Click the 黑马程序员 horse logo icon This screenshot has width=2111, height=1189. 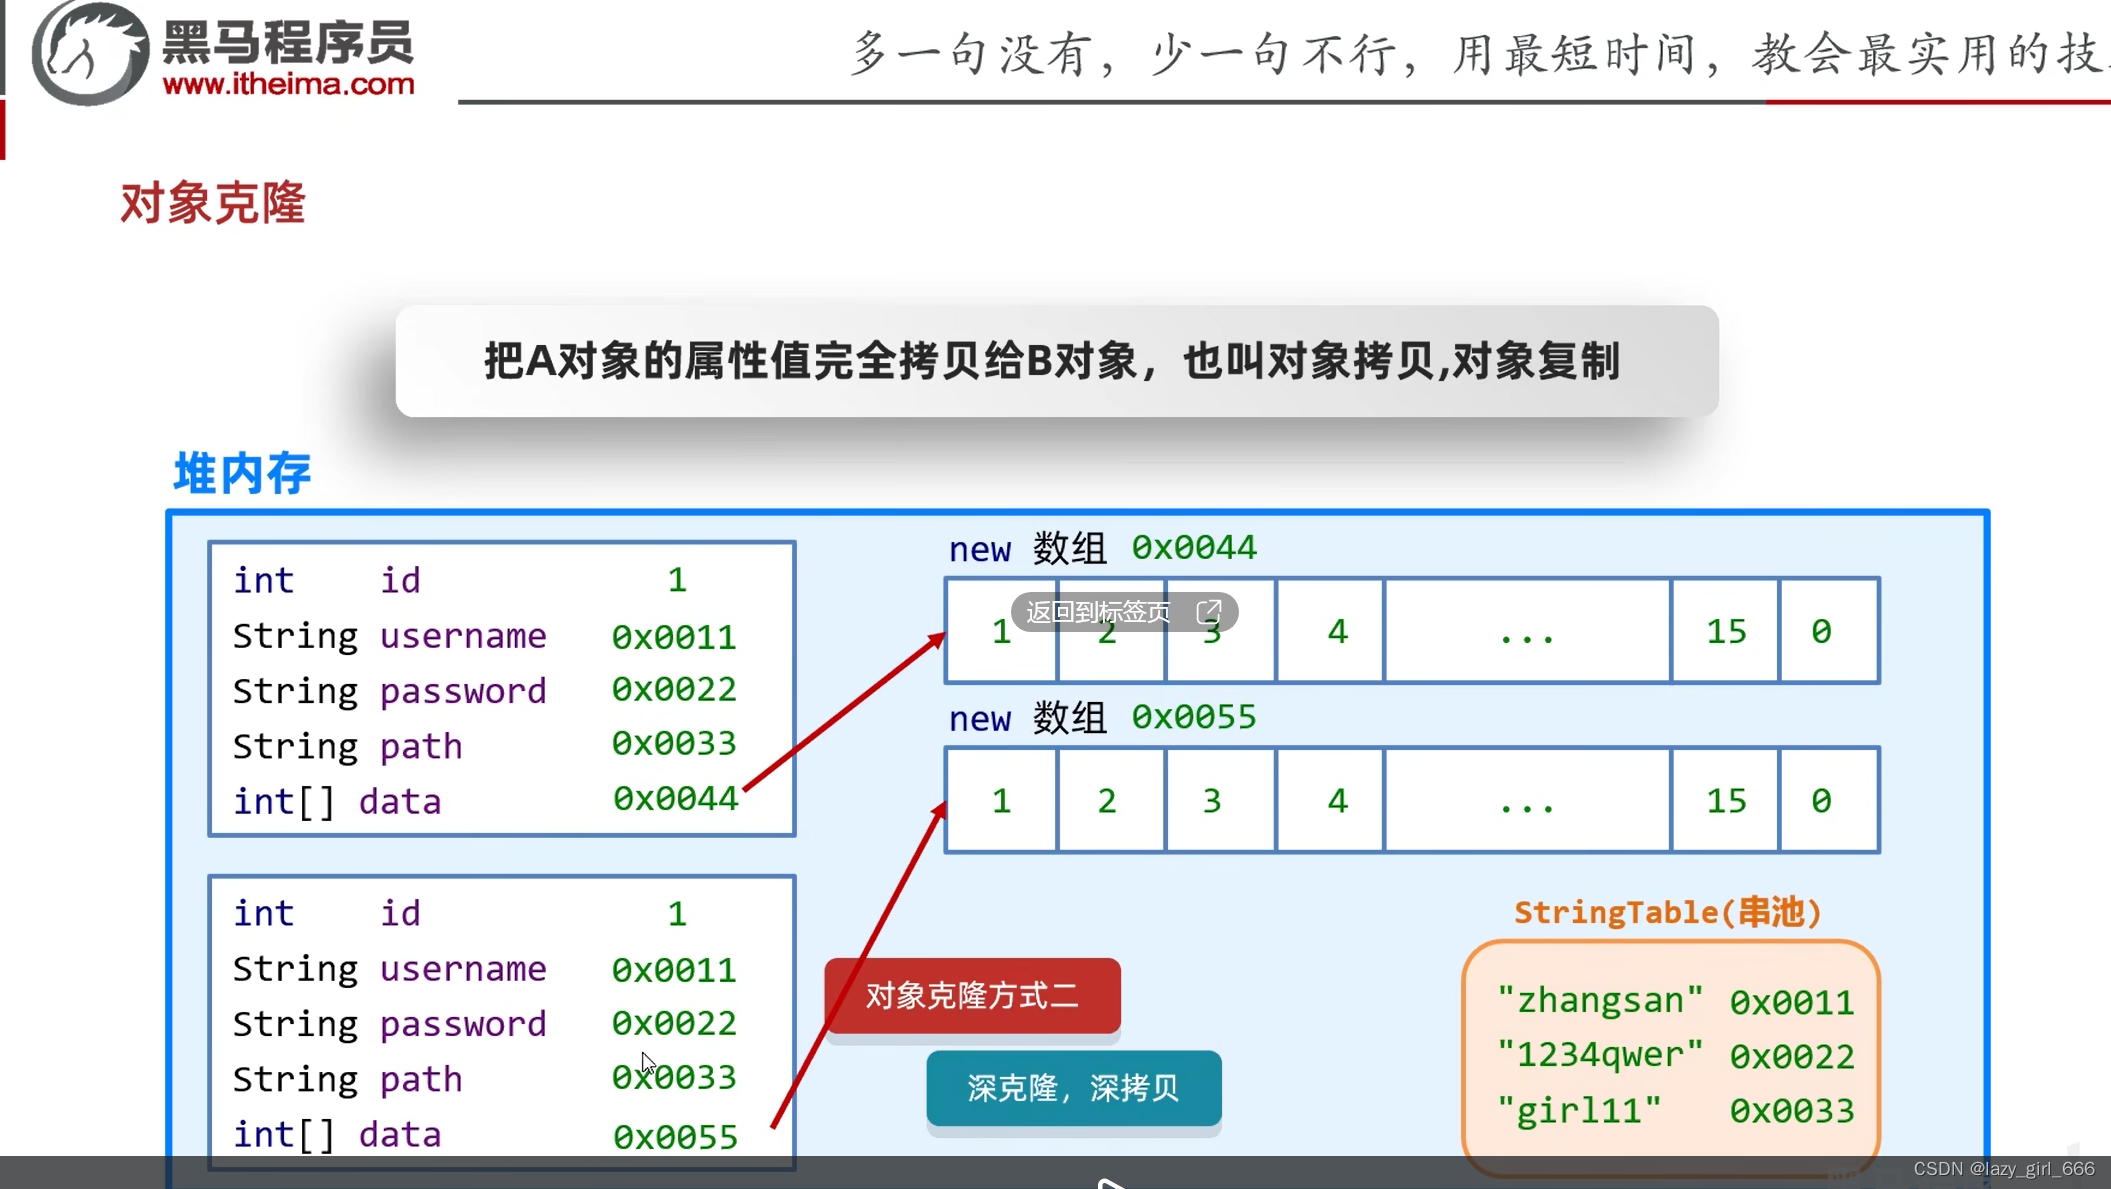point(89,54)
